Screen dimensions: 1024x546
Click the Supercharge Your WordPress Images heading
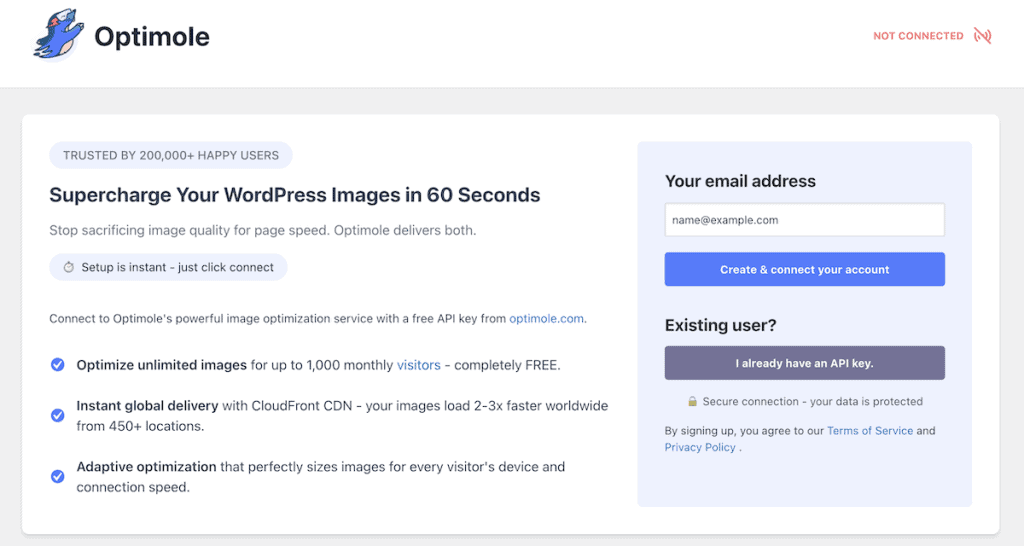(295, 195)
